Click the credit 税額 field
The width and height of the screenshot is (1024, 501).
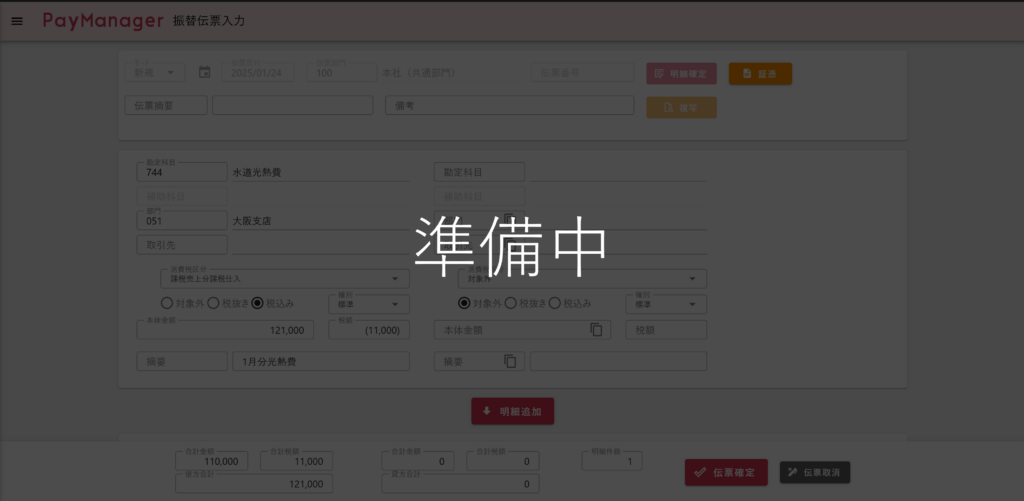tap(666, 330)
